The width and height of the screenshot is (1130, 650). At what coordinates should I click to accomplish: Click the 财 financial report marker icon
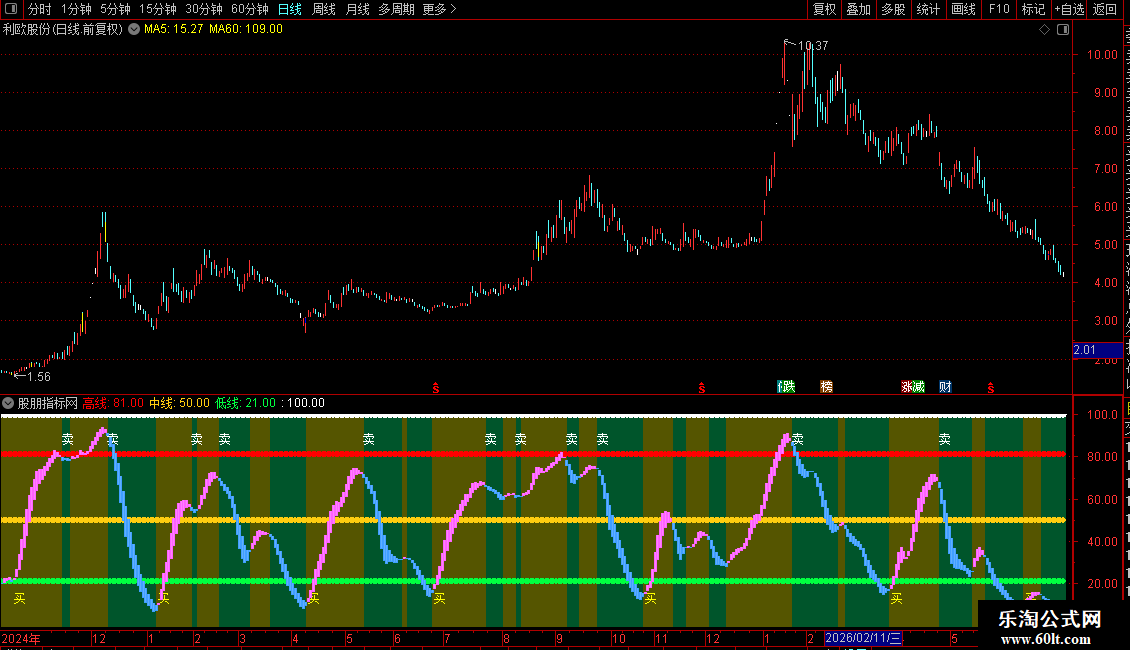(x=946, y=387)
